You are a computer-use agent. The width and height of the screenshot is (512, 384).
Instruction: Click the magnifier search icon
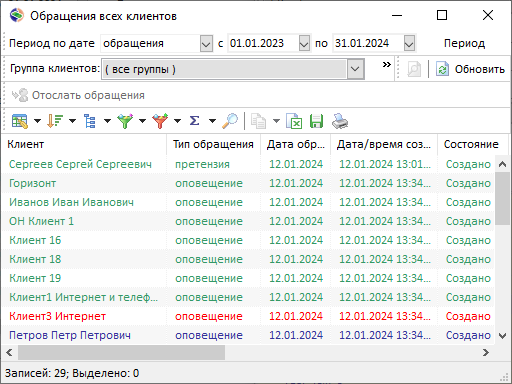pos(230,121)
